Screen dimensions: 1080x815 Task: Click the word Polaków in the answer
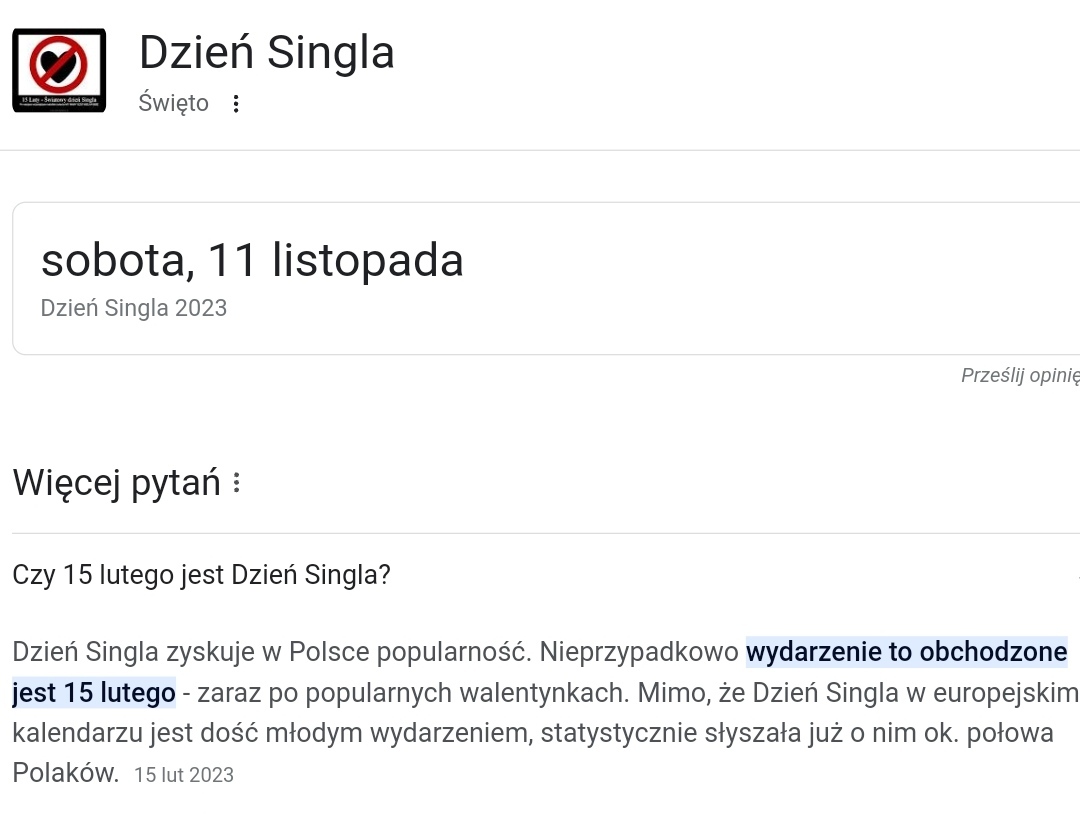(x=65, y=772)
